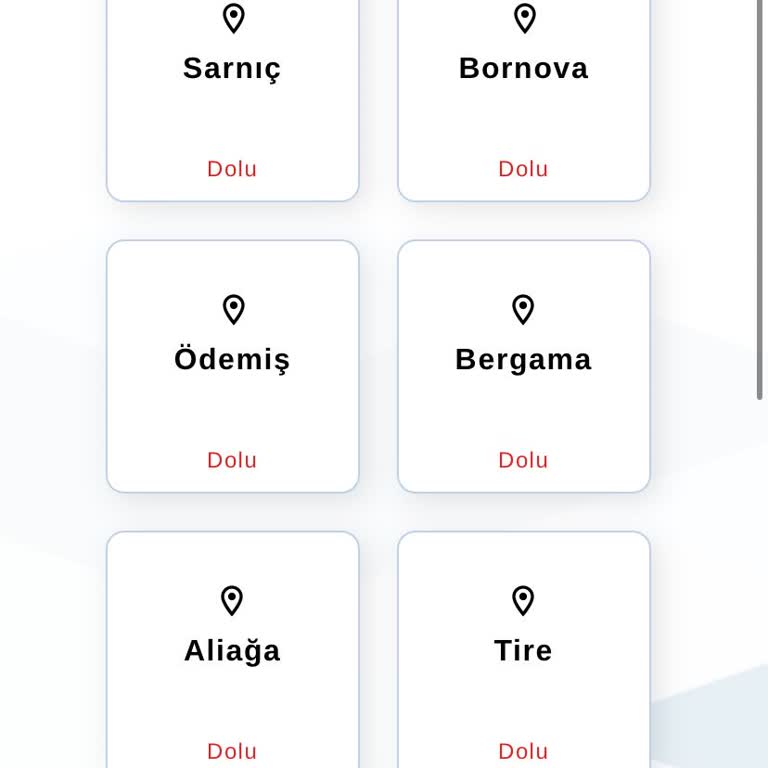The height and width of the screenshot is (768, 768).
Task: Click the location pin icon above Sarnıç
Action: pyautogui.click(x=233, y=18)
